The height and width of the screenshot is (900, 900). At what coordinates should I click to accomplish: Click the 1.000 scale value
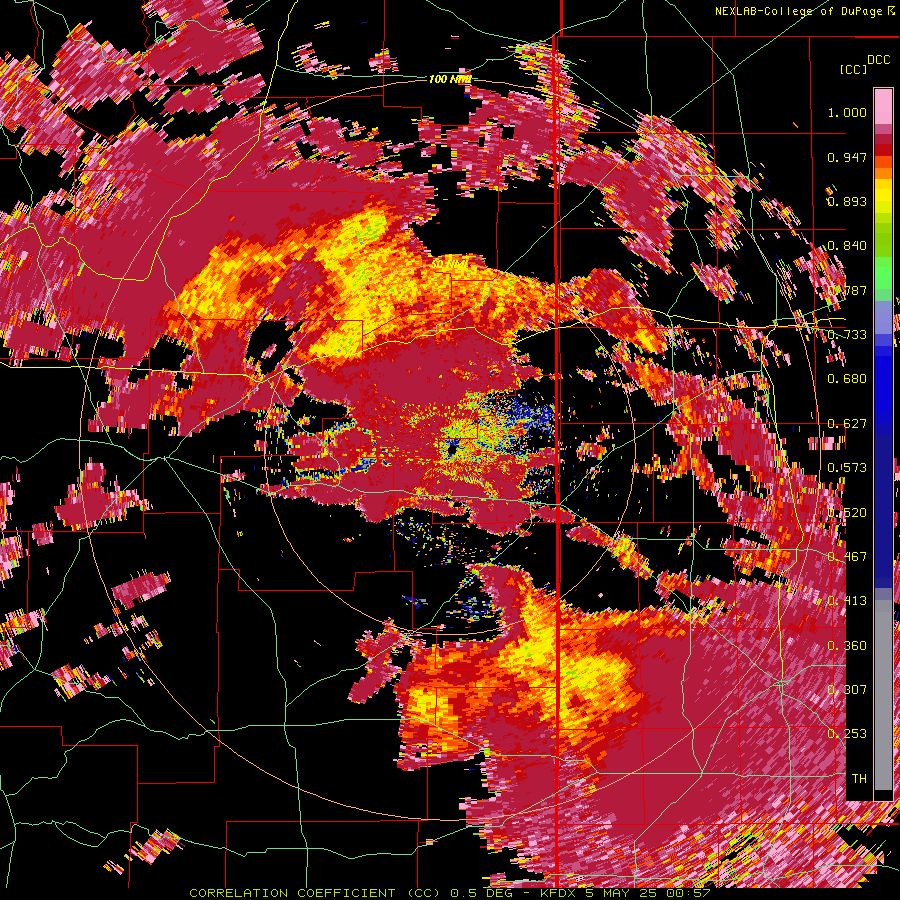[847, 112]
